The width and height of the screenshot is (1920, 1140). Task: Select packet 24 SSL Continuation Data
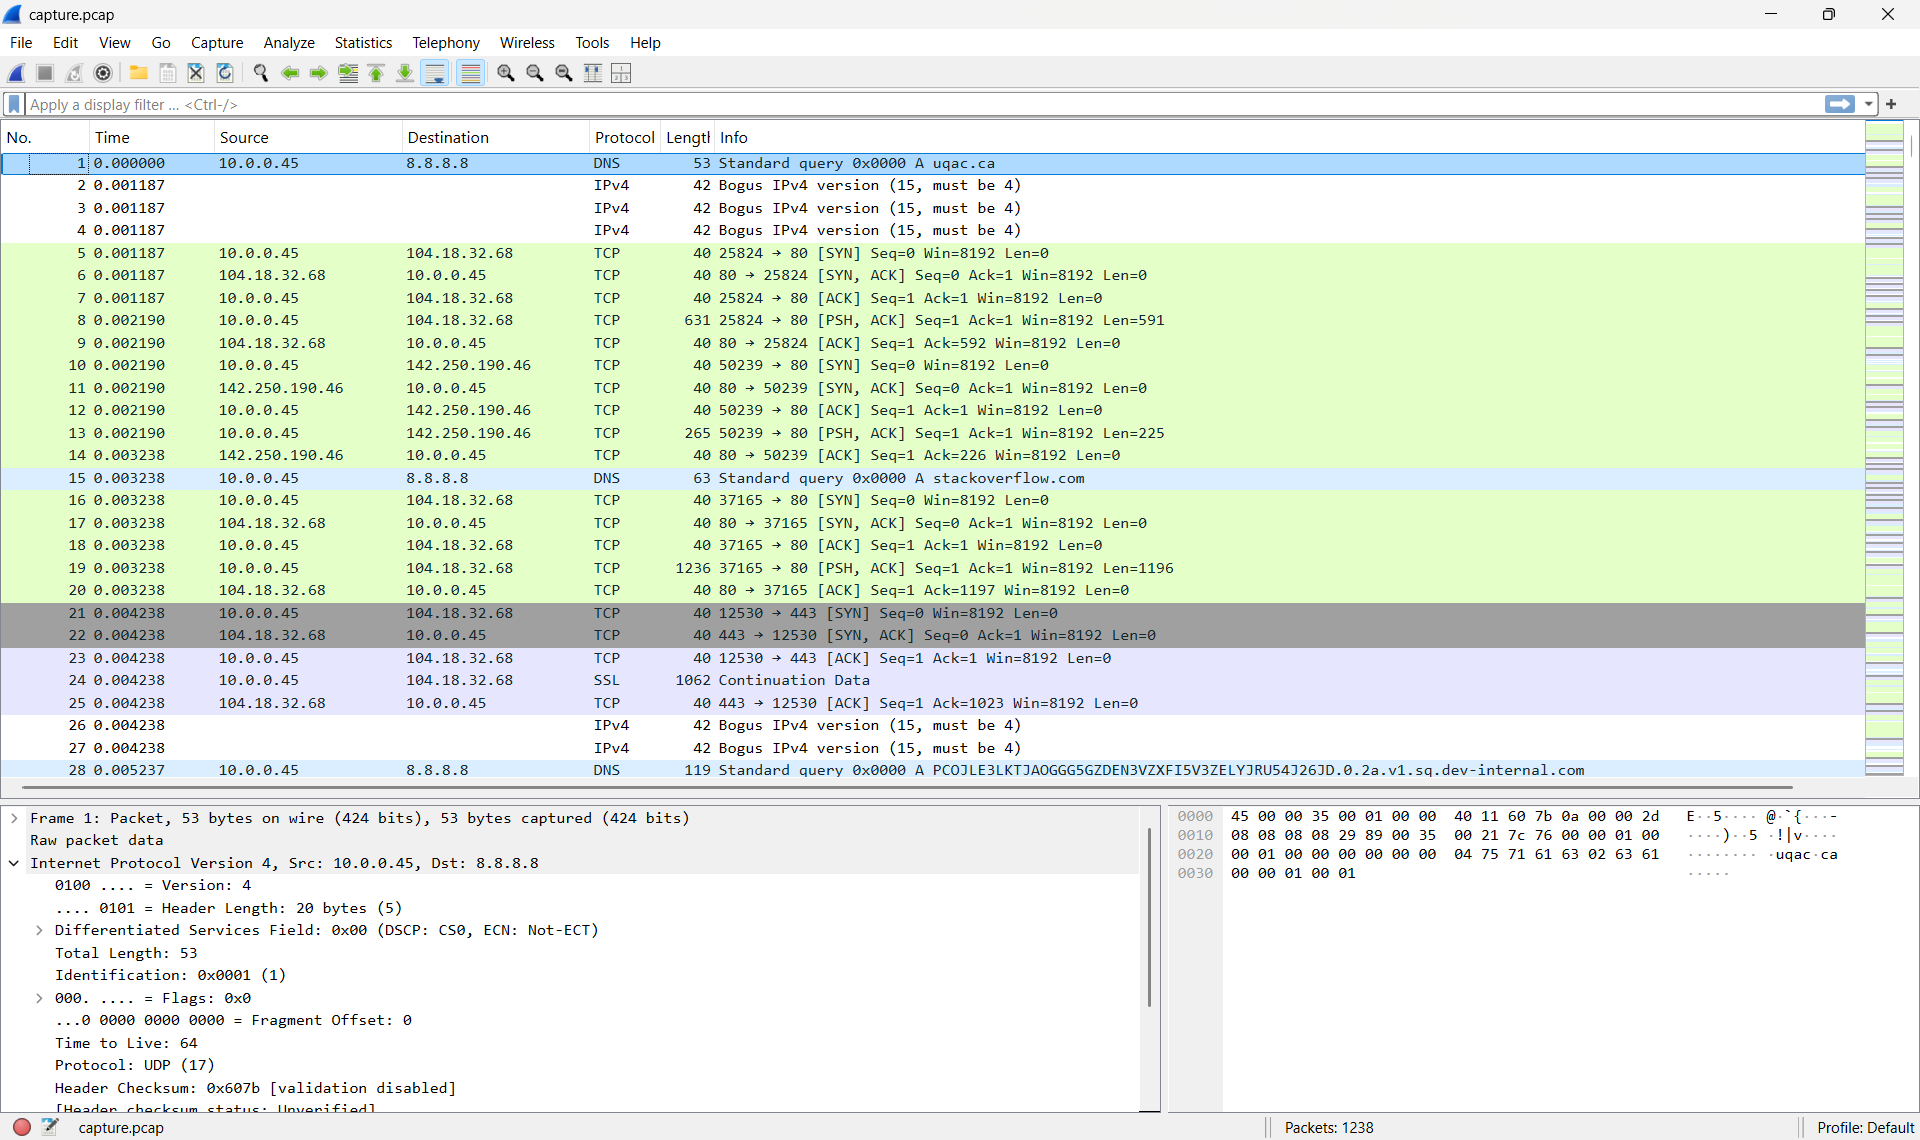[932, 680]
